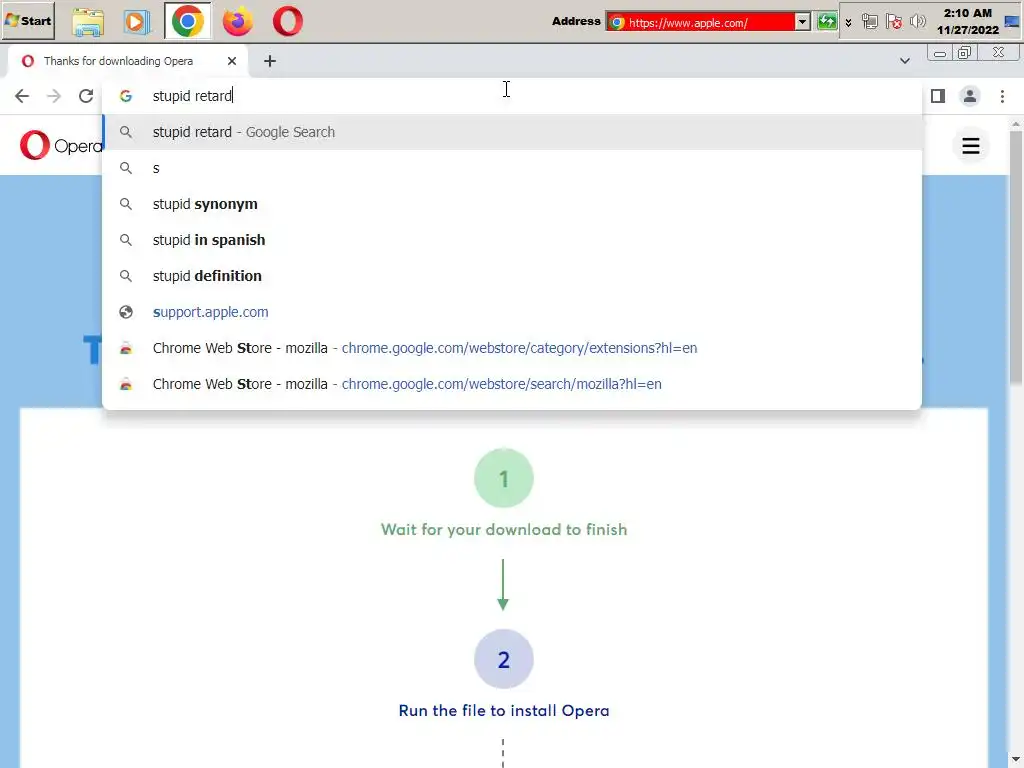Click the magnifier icon beside 'stupid synonym'

[x=125, y=204]
